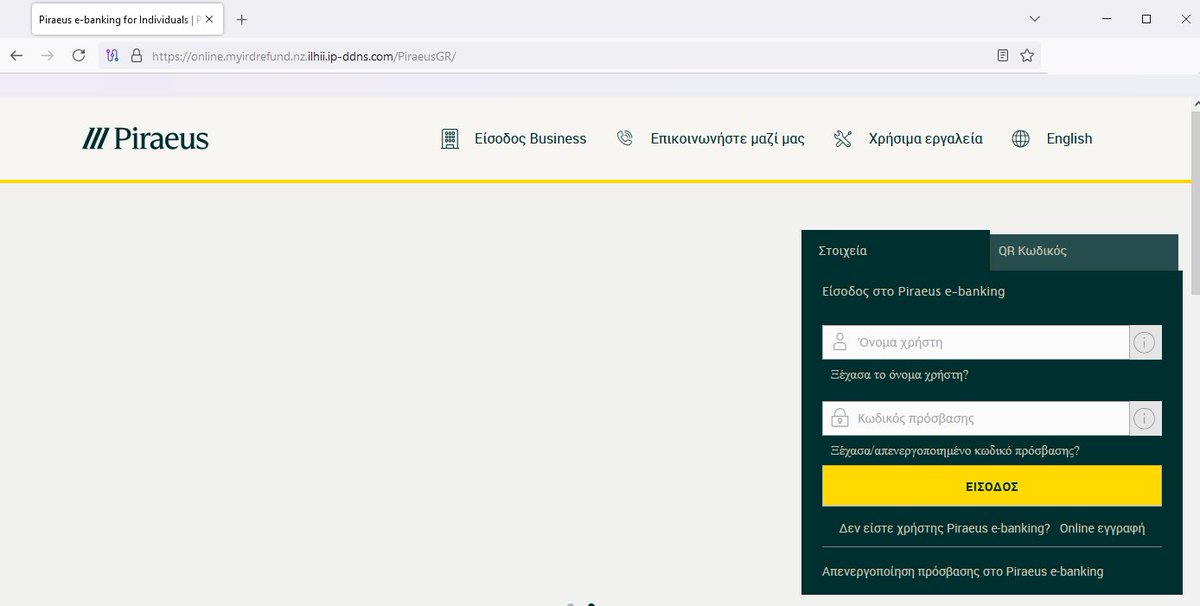The width and height of the screenshot is (1200, 606).
Task: Click info icon next to password field
Action: point(1145,419)
